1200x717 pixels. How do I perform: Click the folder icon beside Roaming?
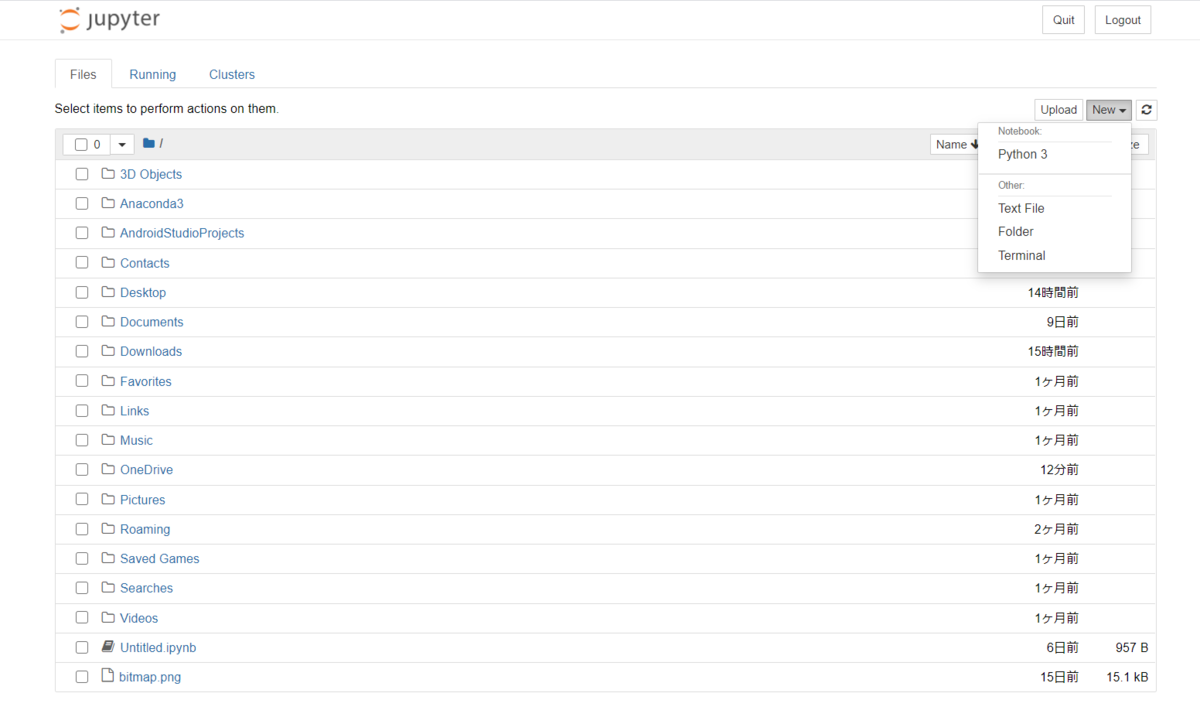[108, 529]
